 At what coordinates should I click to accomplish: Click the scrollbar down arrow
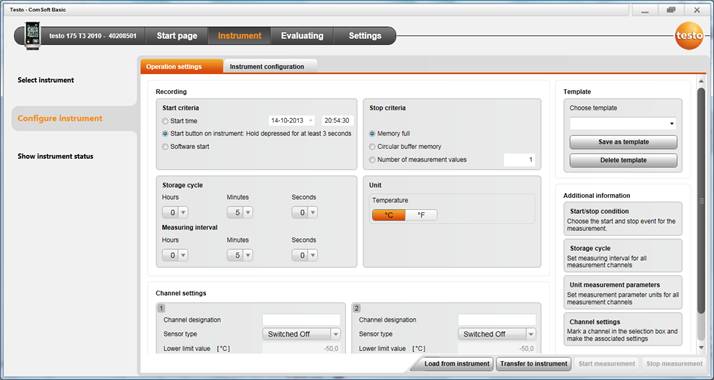pyautogui.click(x=701, y=348)
